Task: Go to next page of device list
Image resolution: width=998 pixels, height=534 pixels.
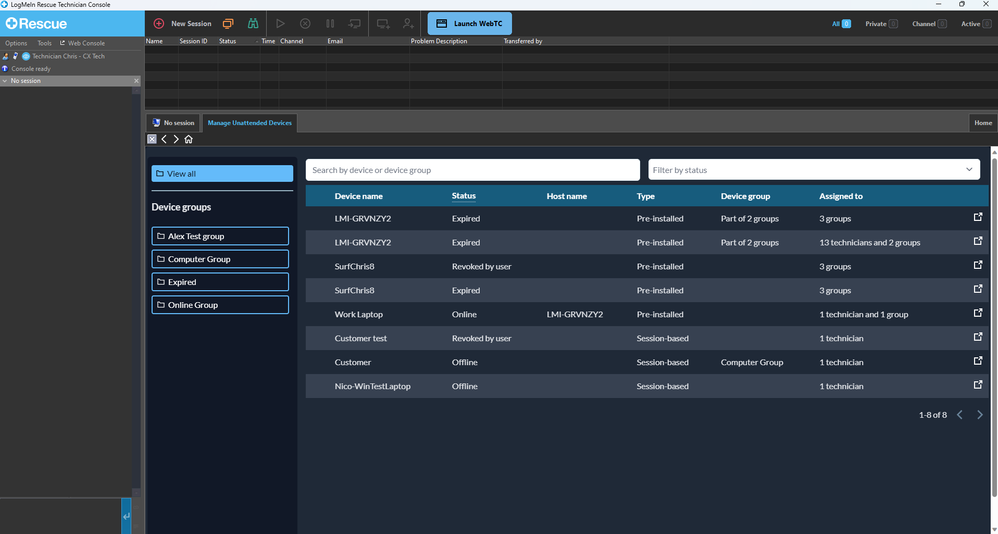Action: [x=980, y=414]
